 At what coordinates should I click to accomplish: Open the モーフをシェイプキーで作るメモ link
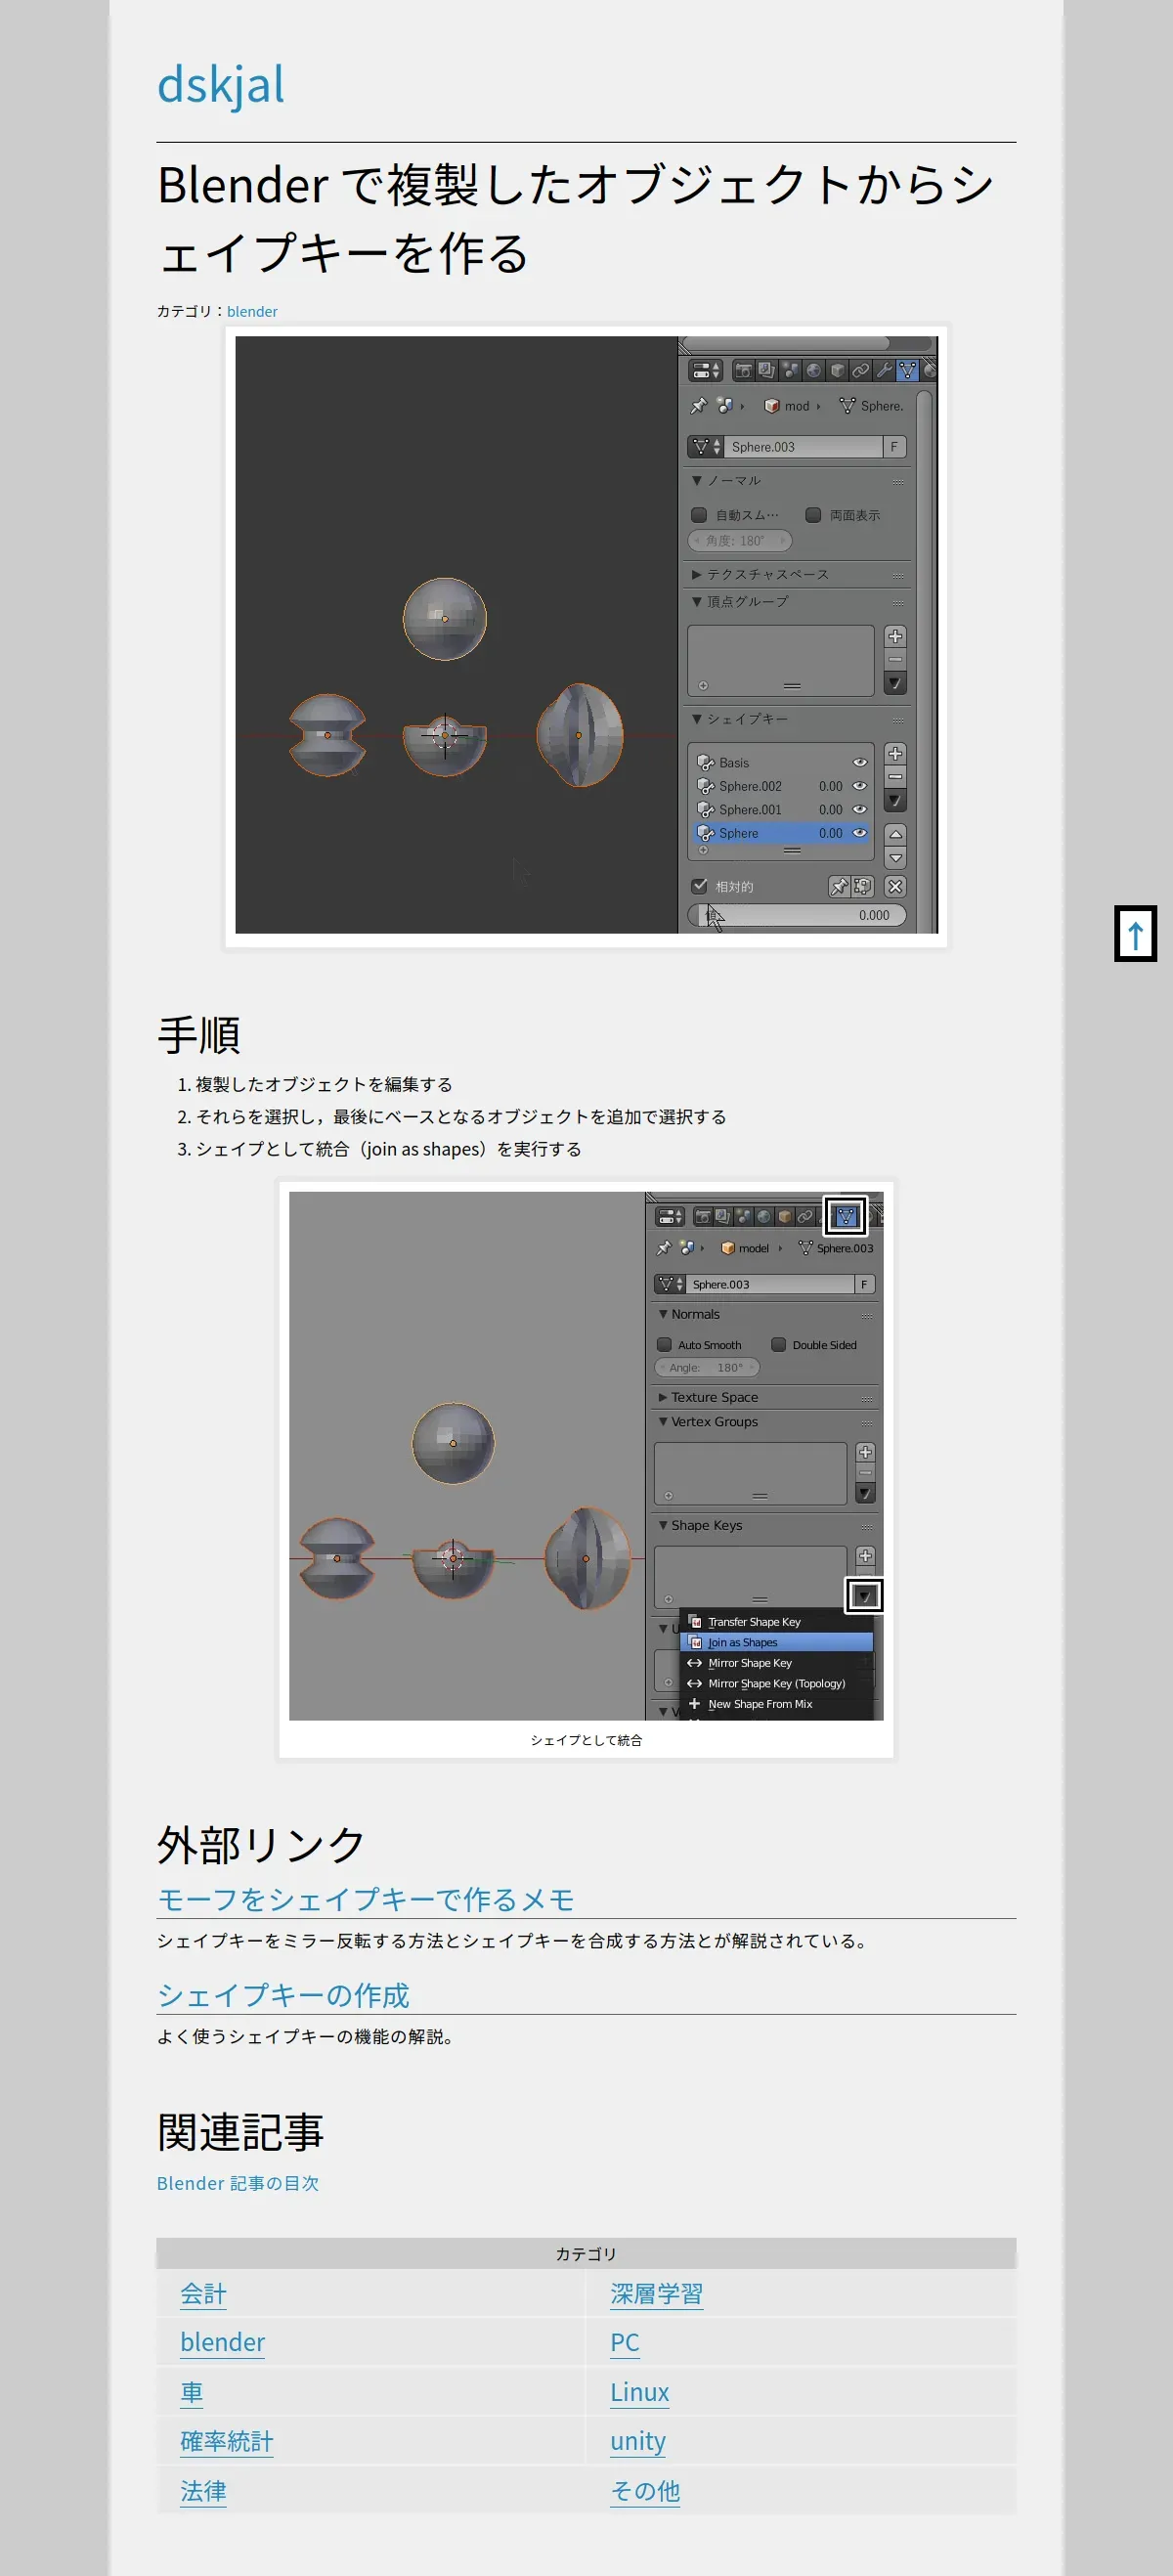coord(366,1899)
